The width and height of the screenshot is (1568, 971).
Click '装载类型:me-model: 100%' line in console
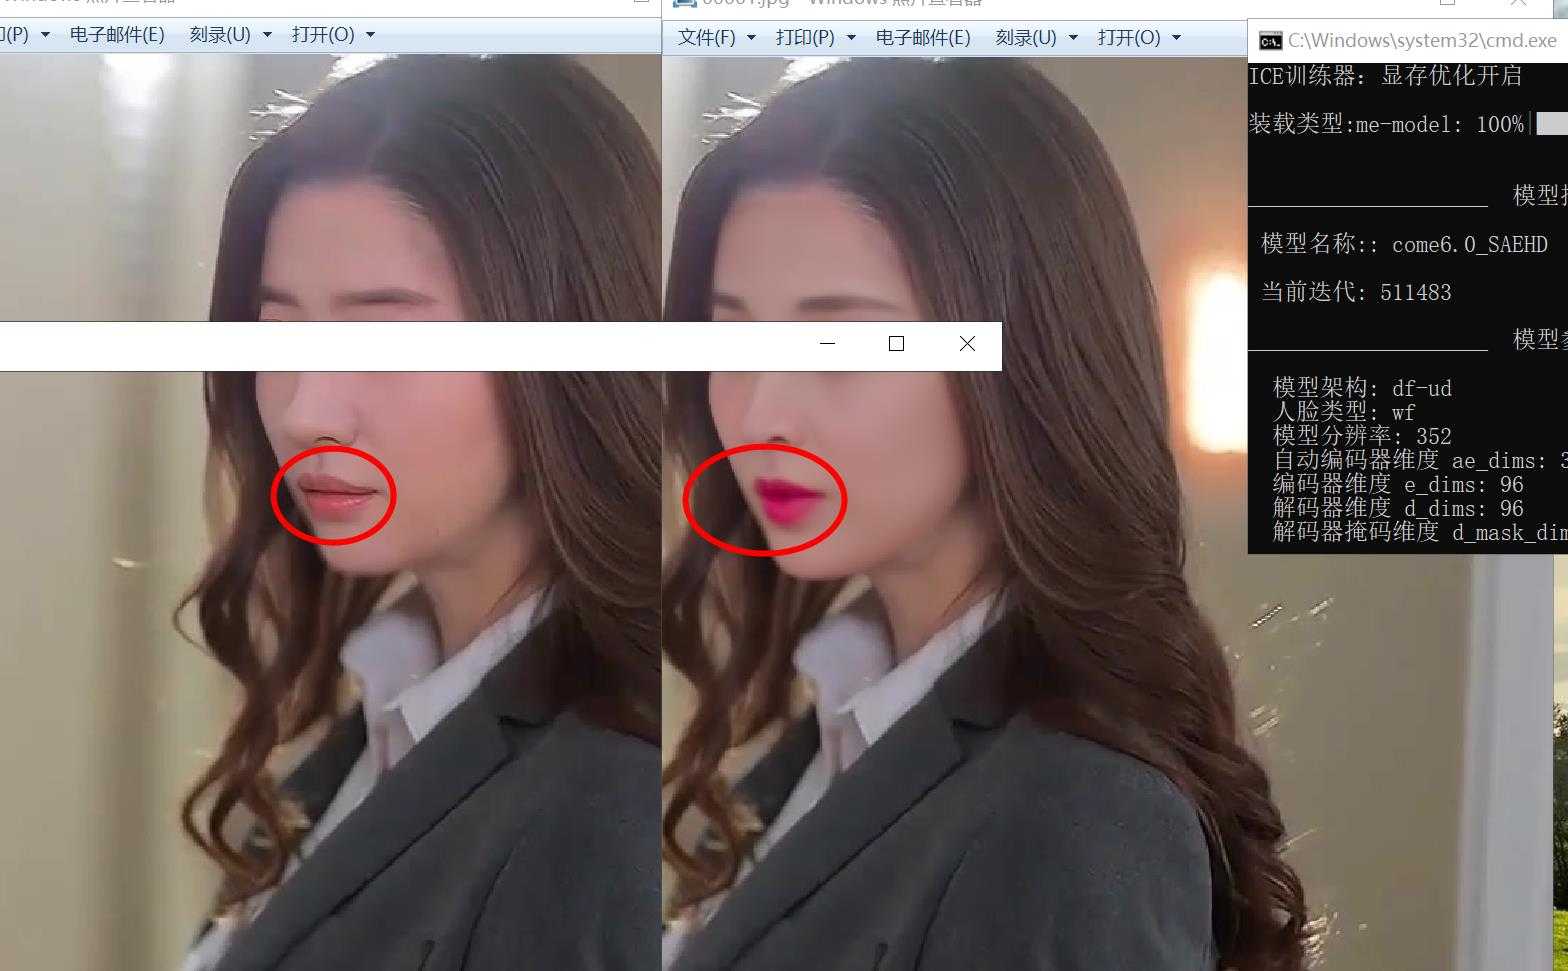click(1386, 124)
